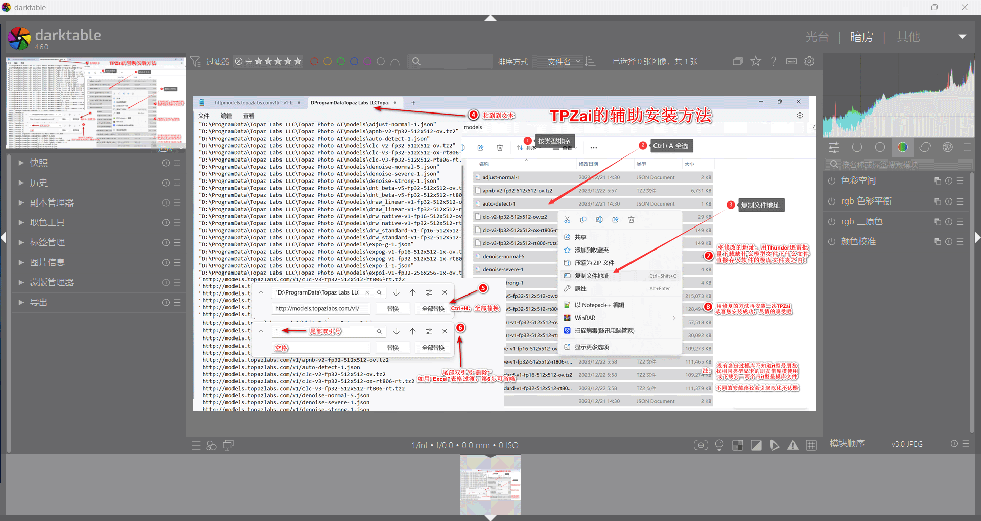Screen dimensions: 981x521
Task: Click the image grouping icon in top bar
Action: tap(738, 61)
